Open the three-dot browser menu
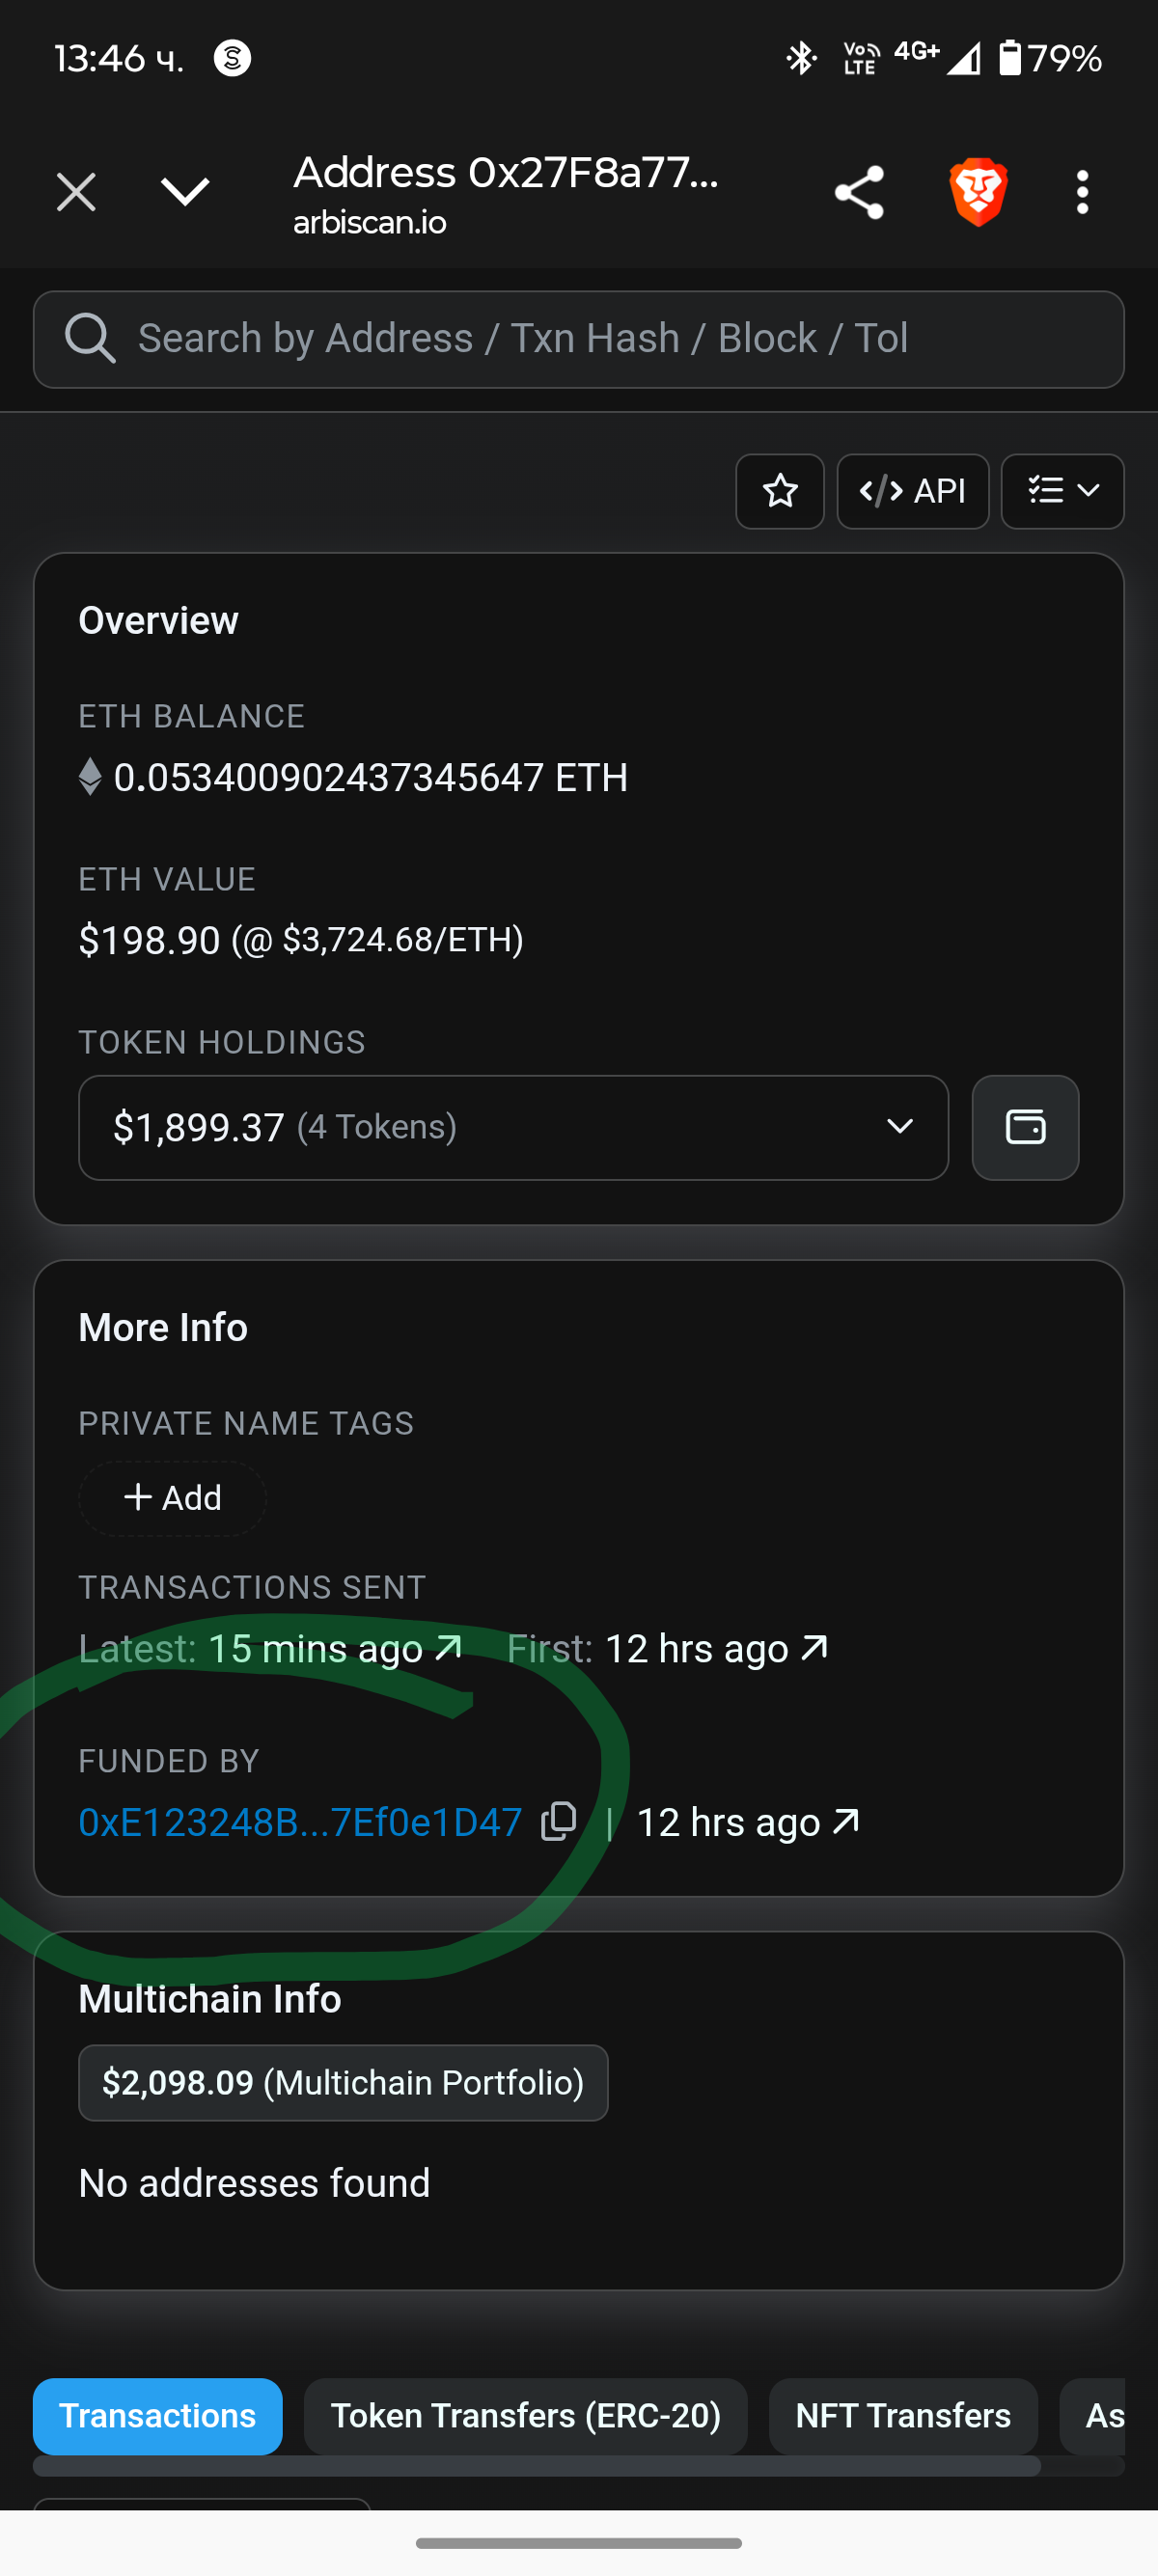The image size is (1158, 2576). tap(1082, 192)
